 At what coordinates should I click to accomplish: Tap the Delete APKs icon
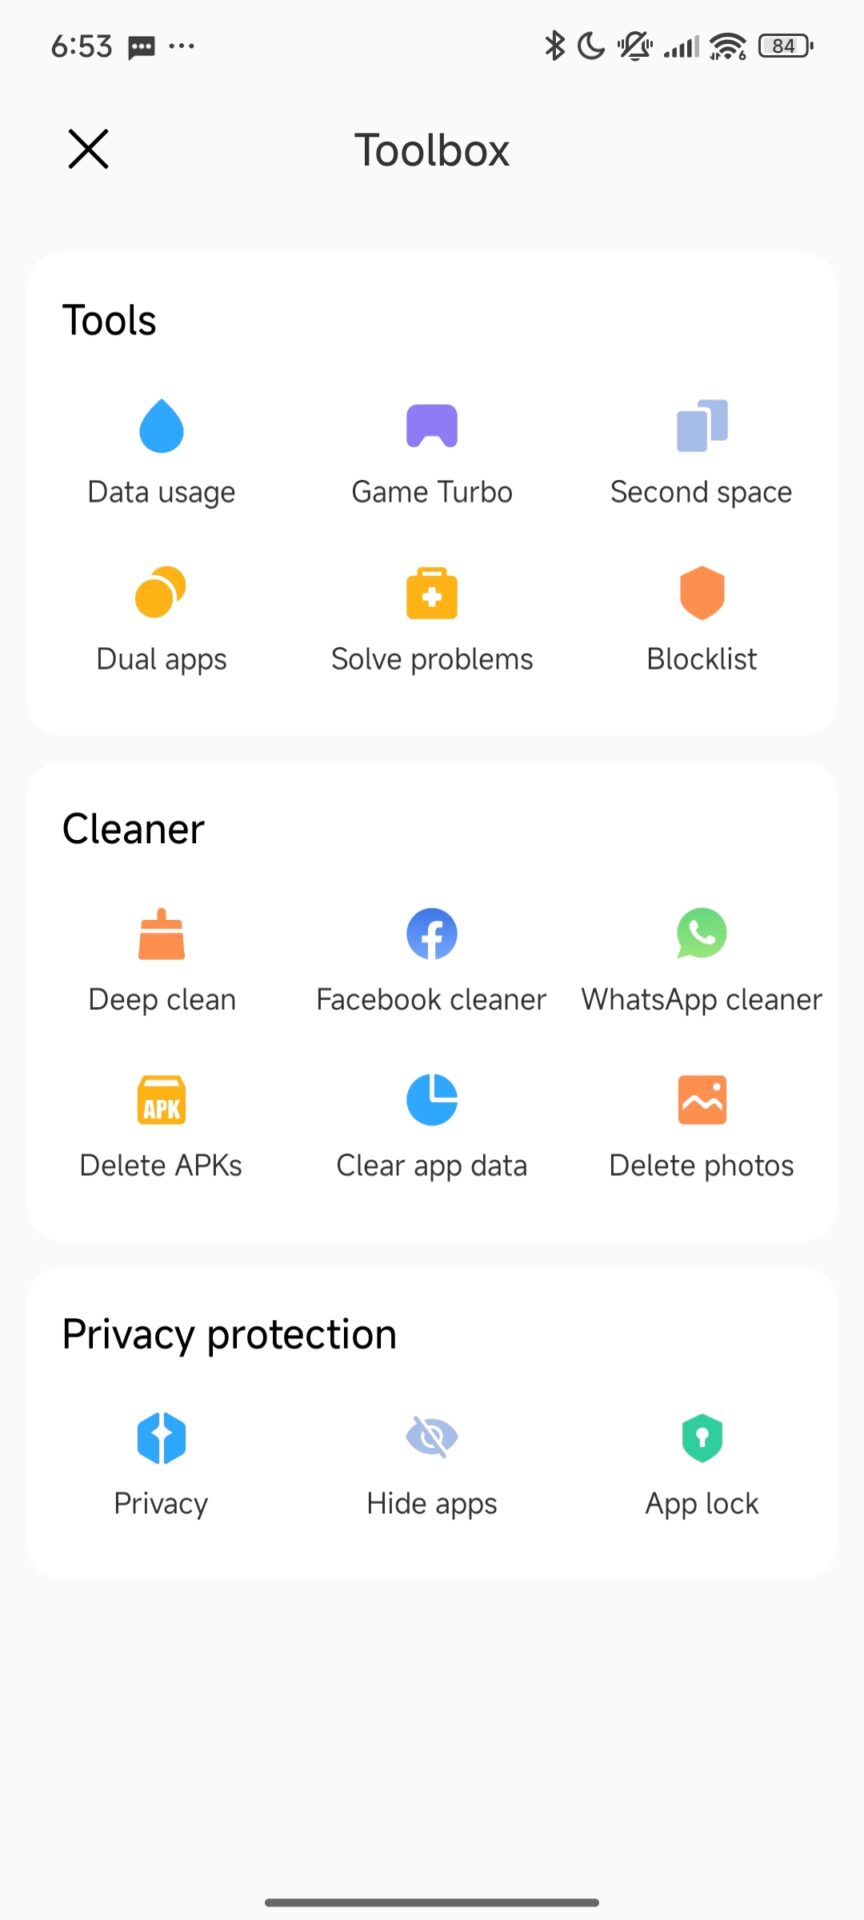[161, 1101]
